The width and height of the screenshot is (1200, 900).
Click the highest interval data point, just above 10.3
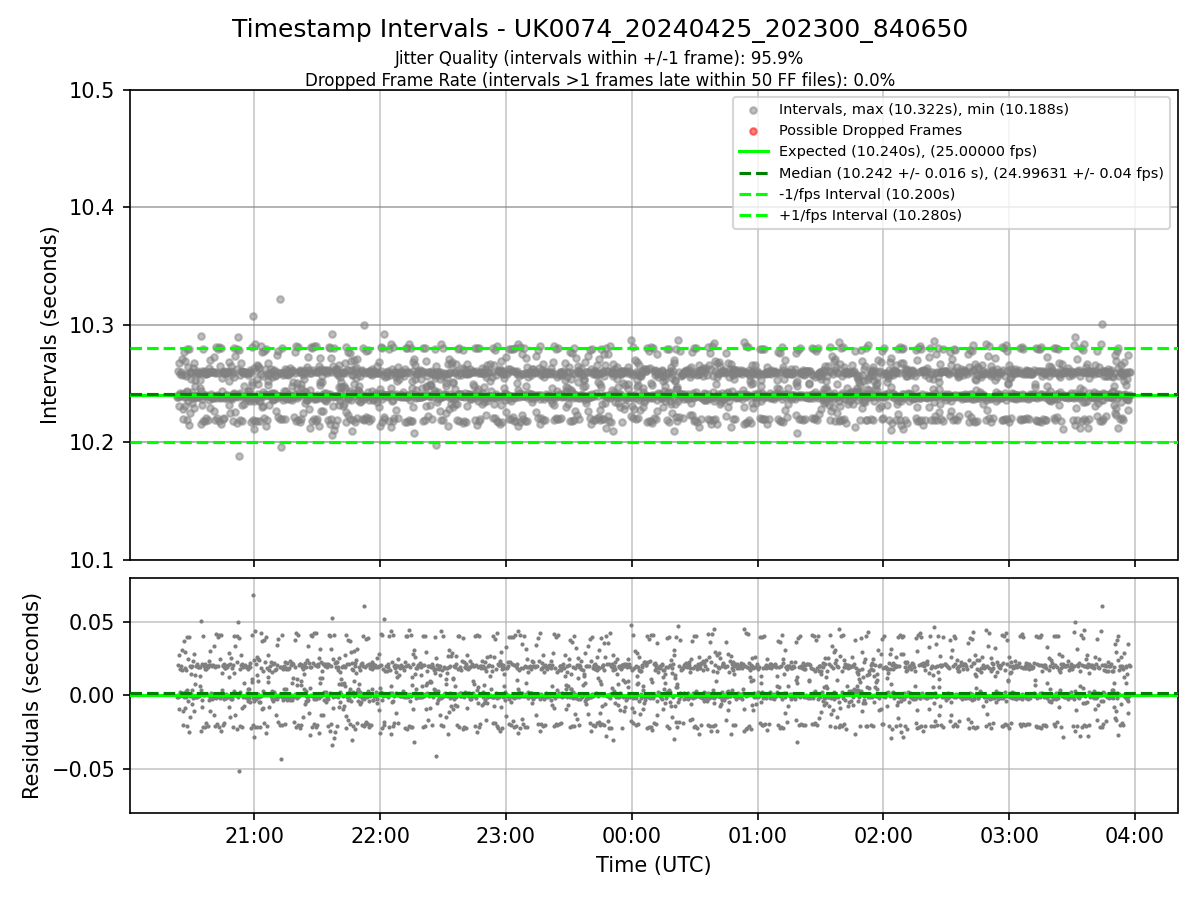tap(280, 299)
